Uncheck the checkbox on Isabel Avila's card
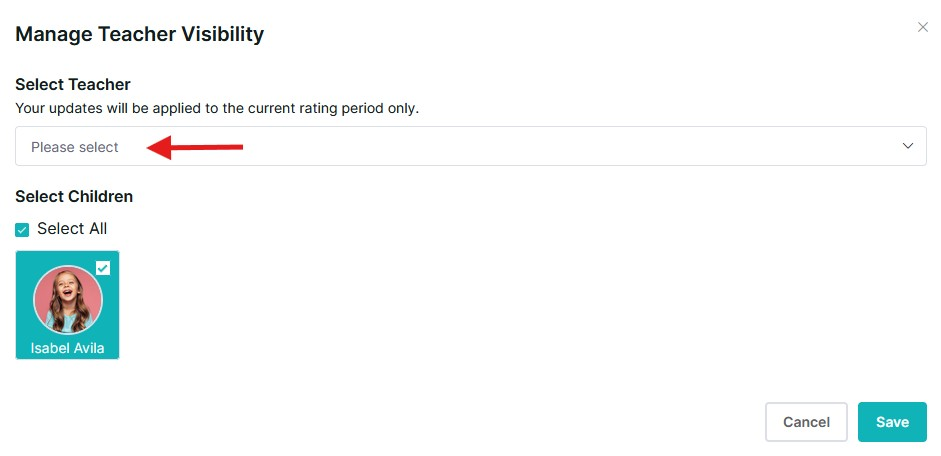941x456 pixels. point(103,267)
